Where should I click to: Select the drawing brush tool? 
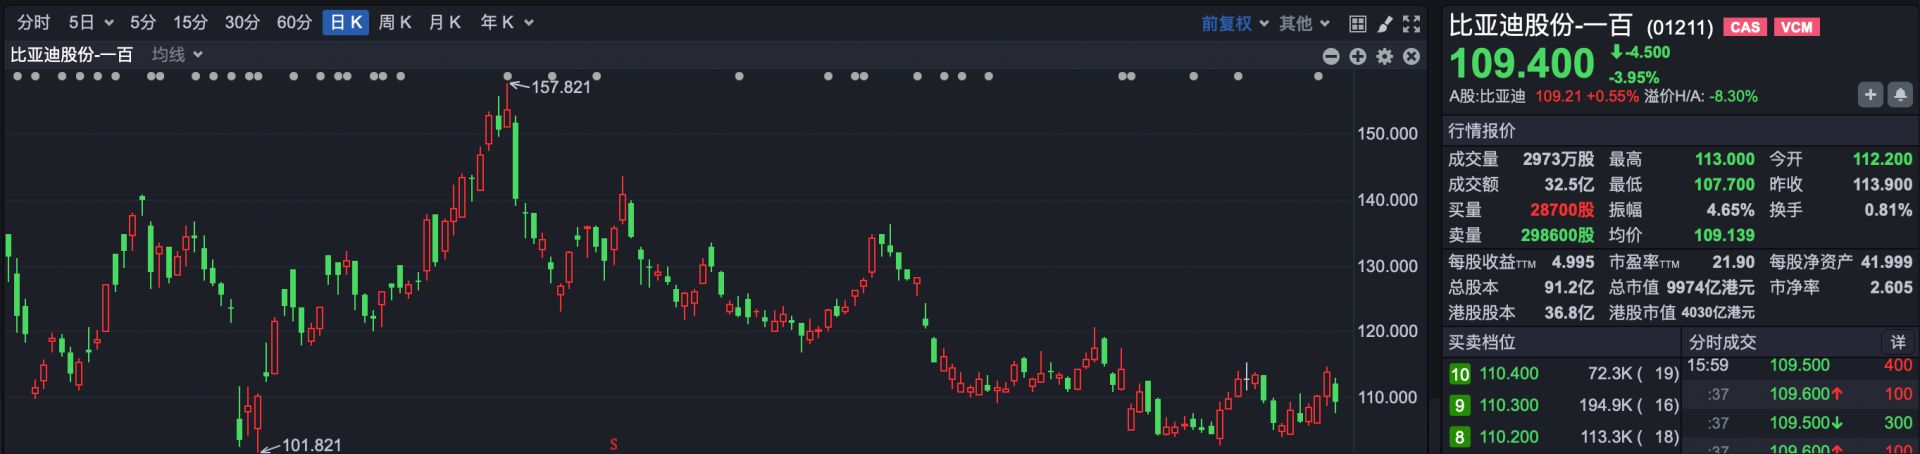[1384, 24]
